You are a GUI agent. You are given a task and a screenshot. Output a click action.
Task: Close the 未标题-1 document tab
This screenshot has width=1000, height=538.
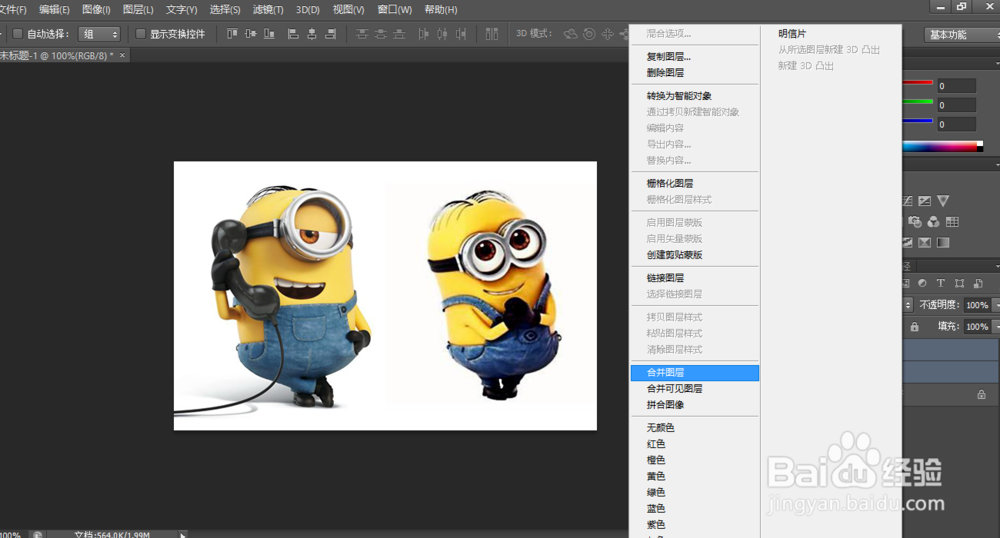(x=122, y=55)
